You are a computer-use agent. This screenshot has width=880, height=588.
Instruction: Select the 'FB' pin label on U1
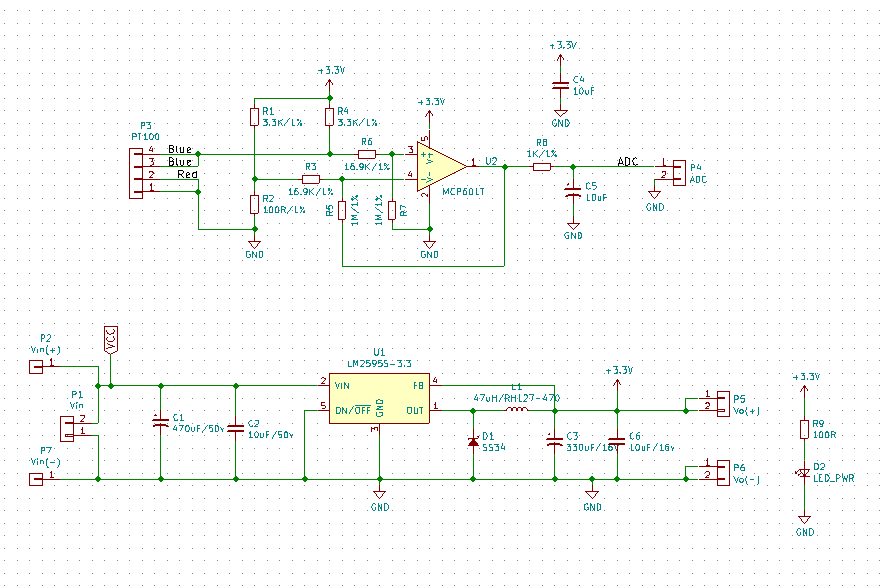pyautogui.click(x=418, y=386)
